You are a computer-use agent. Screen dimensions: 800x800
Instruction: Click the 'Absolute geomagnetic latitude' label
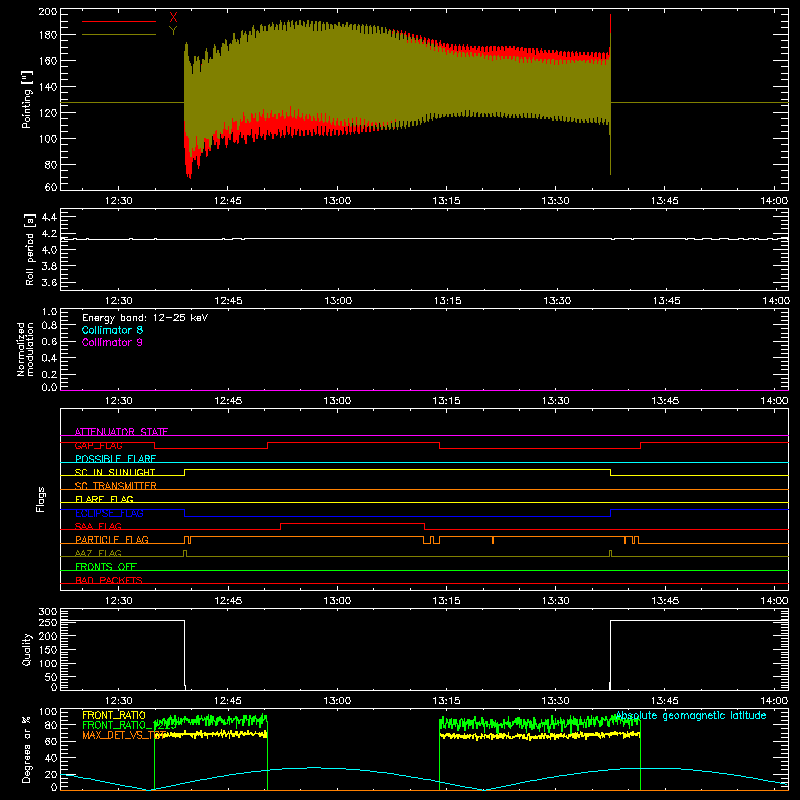[691, 715]
